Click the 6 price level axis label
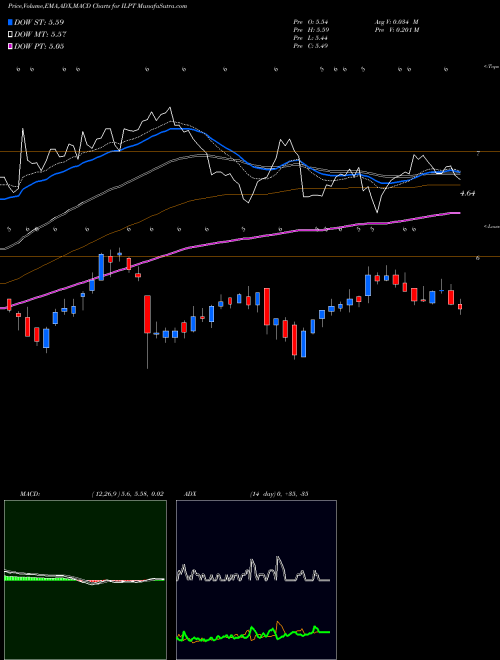Viewport: 500px width, 660px height. click(478, 258)
